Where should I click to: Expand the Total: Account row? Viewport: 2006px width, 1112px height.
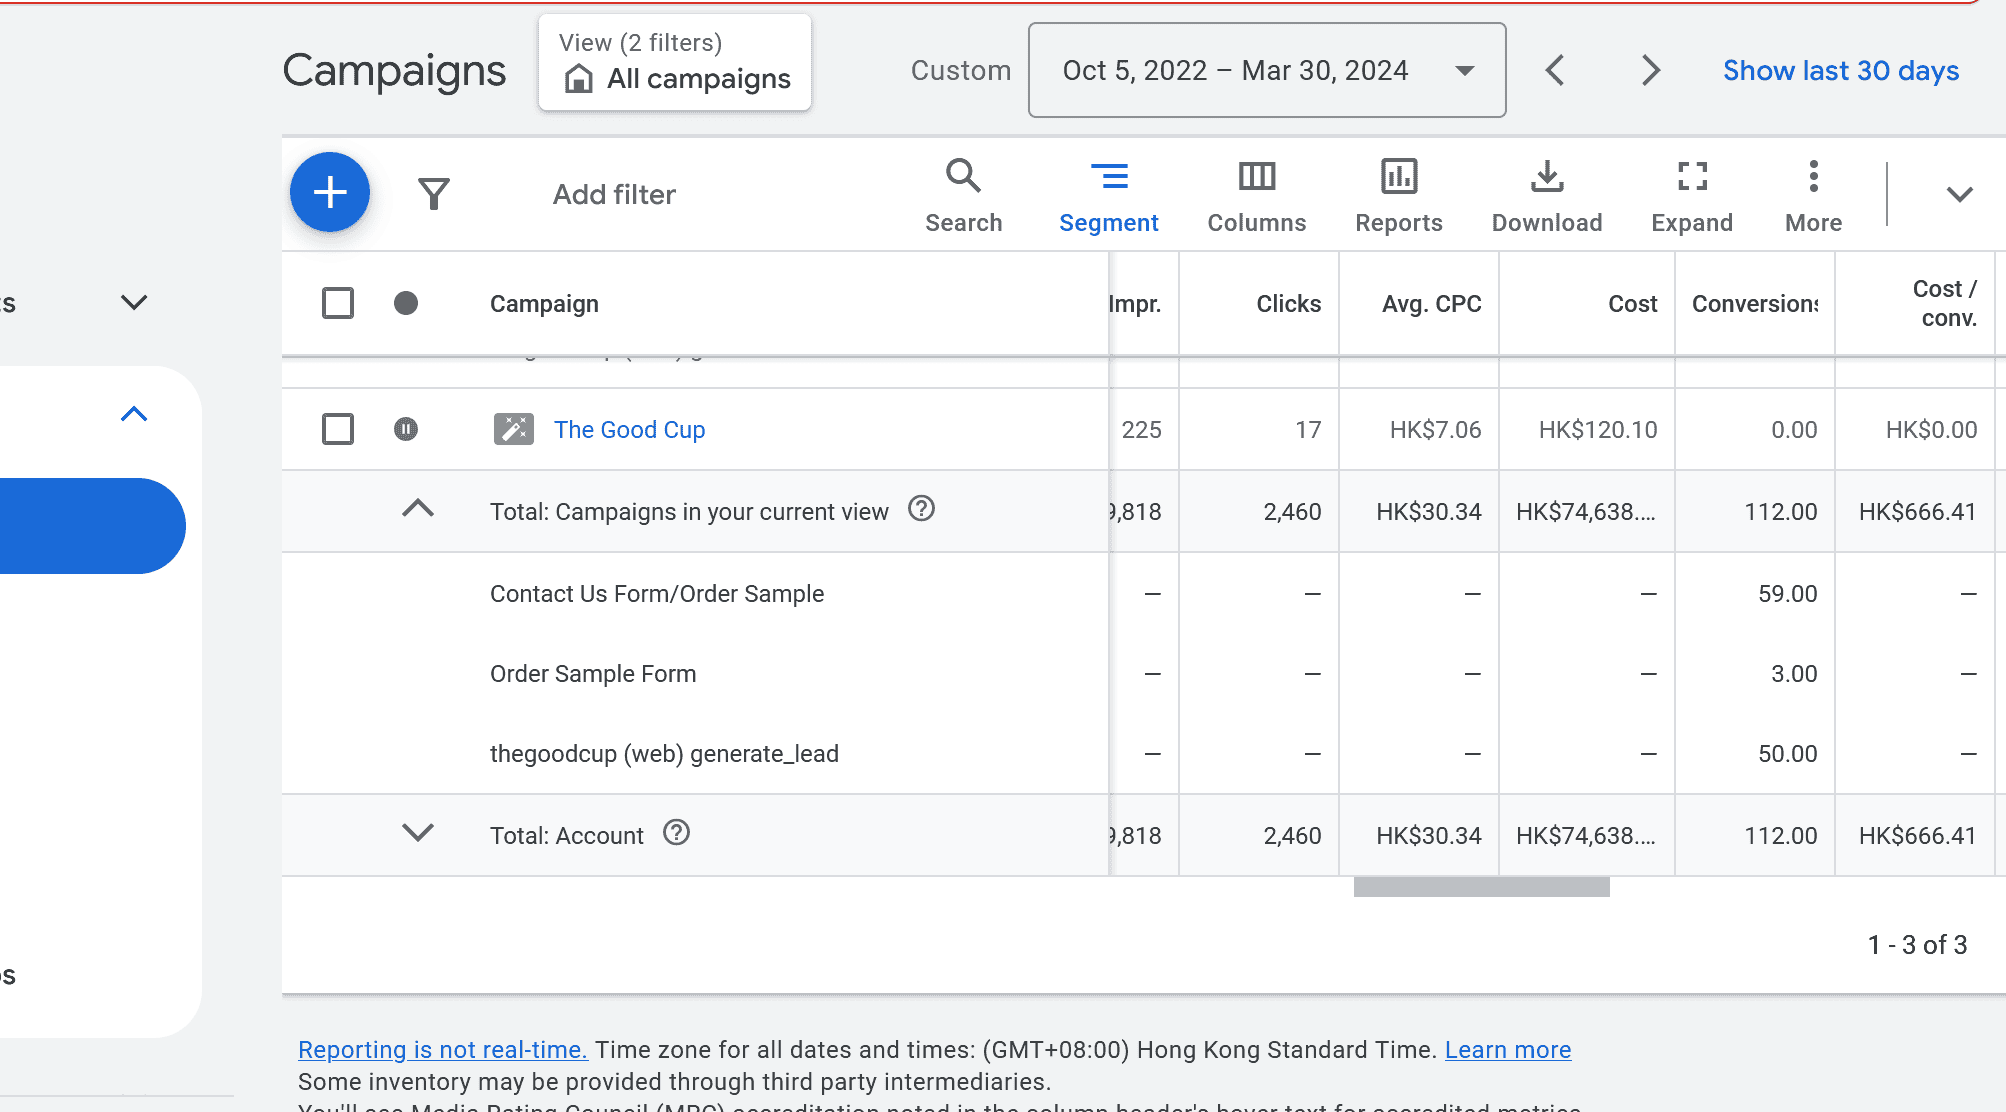tap(418, 833)
